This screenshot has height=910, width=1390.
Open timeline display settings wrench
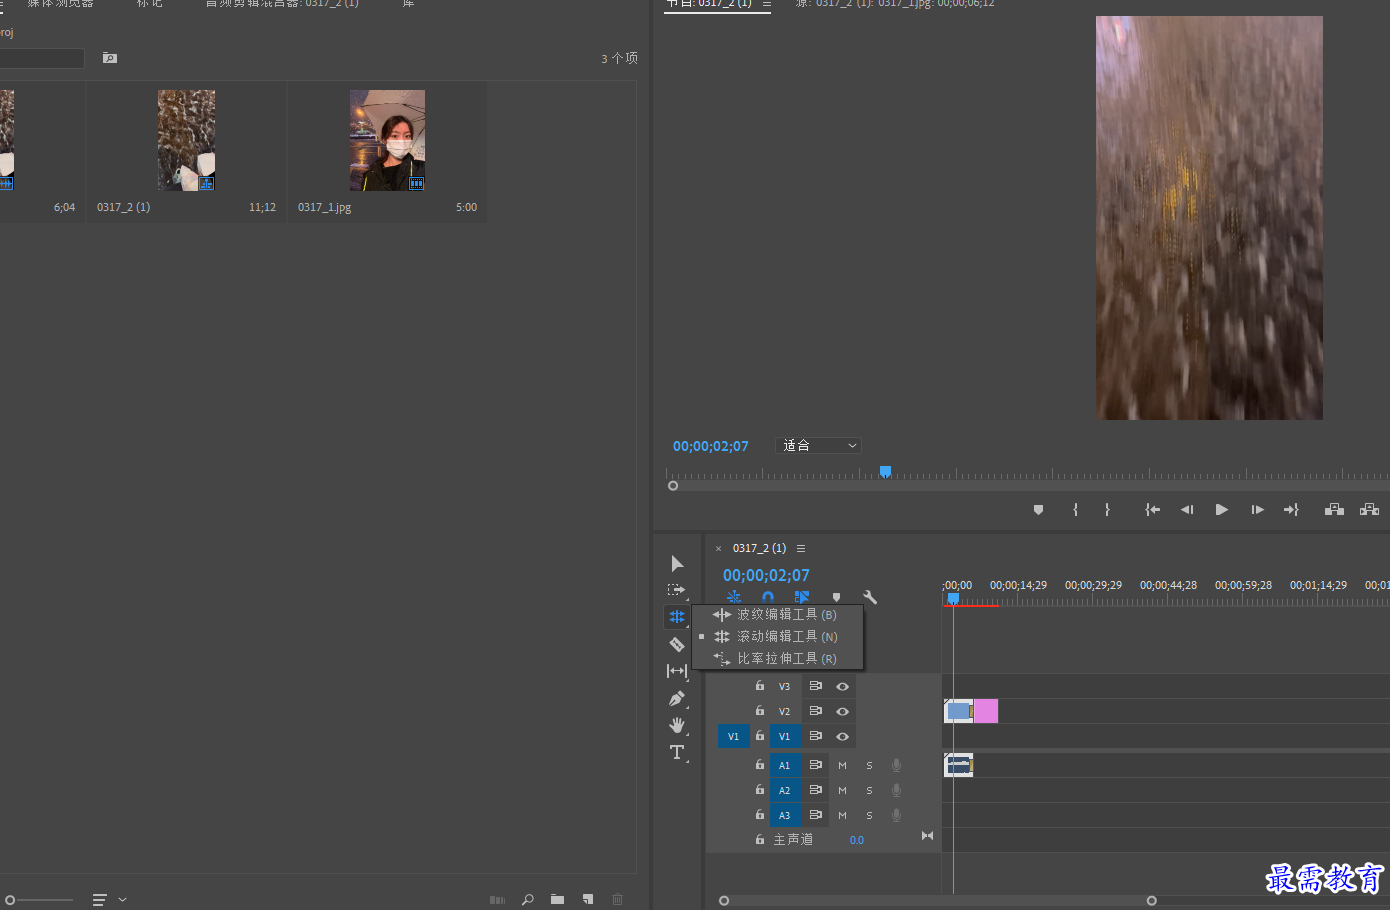tap(870, 597)
